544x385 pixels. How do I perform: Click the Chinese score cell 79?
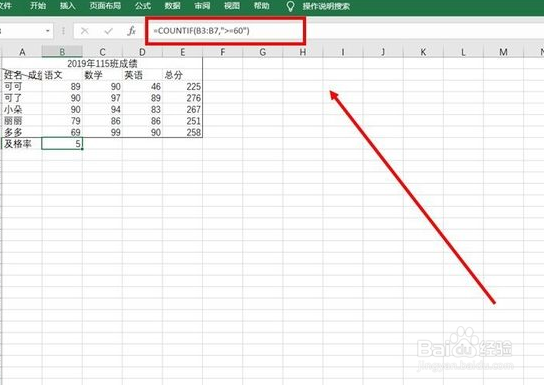click(62, 121)
